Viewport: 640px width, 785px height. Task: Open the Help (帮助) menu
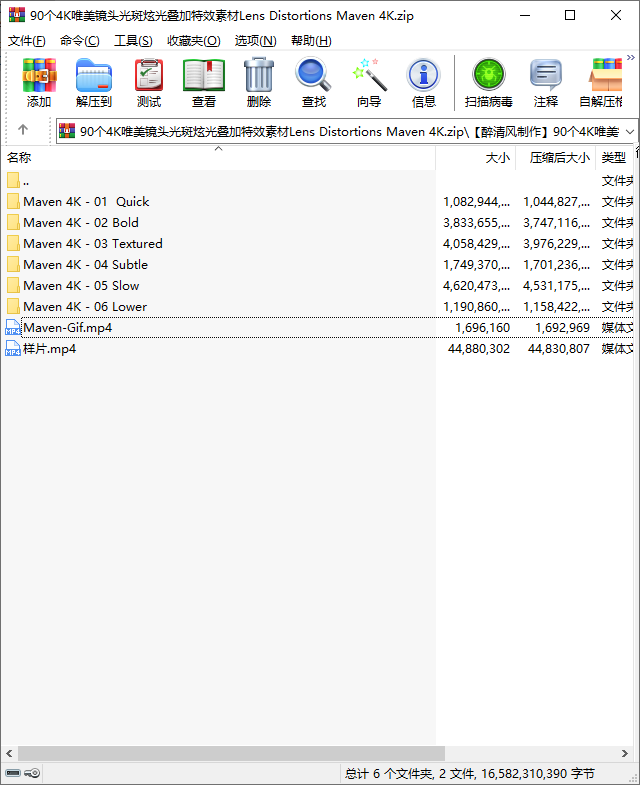[x=311, y=41]
